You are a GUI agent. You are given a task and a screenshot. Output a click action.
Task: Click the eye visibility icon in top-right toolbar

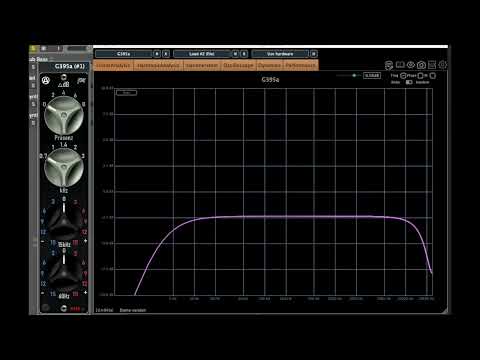tap(411, 65)
